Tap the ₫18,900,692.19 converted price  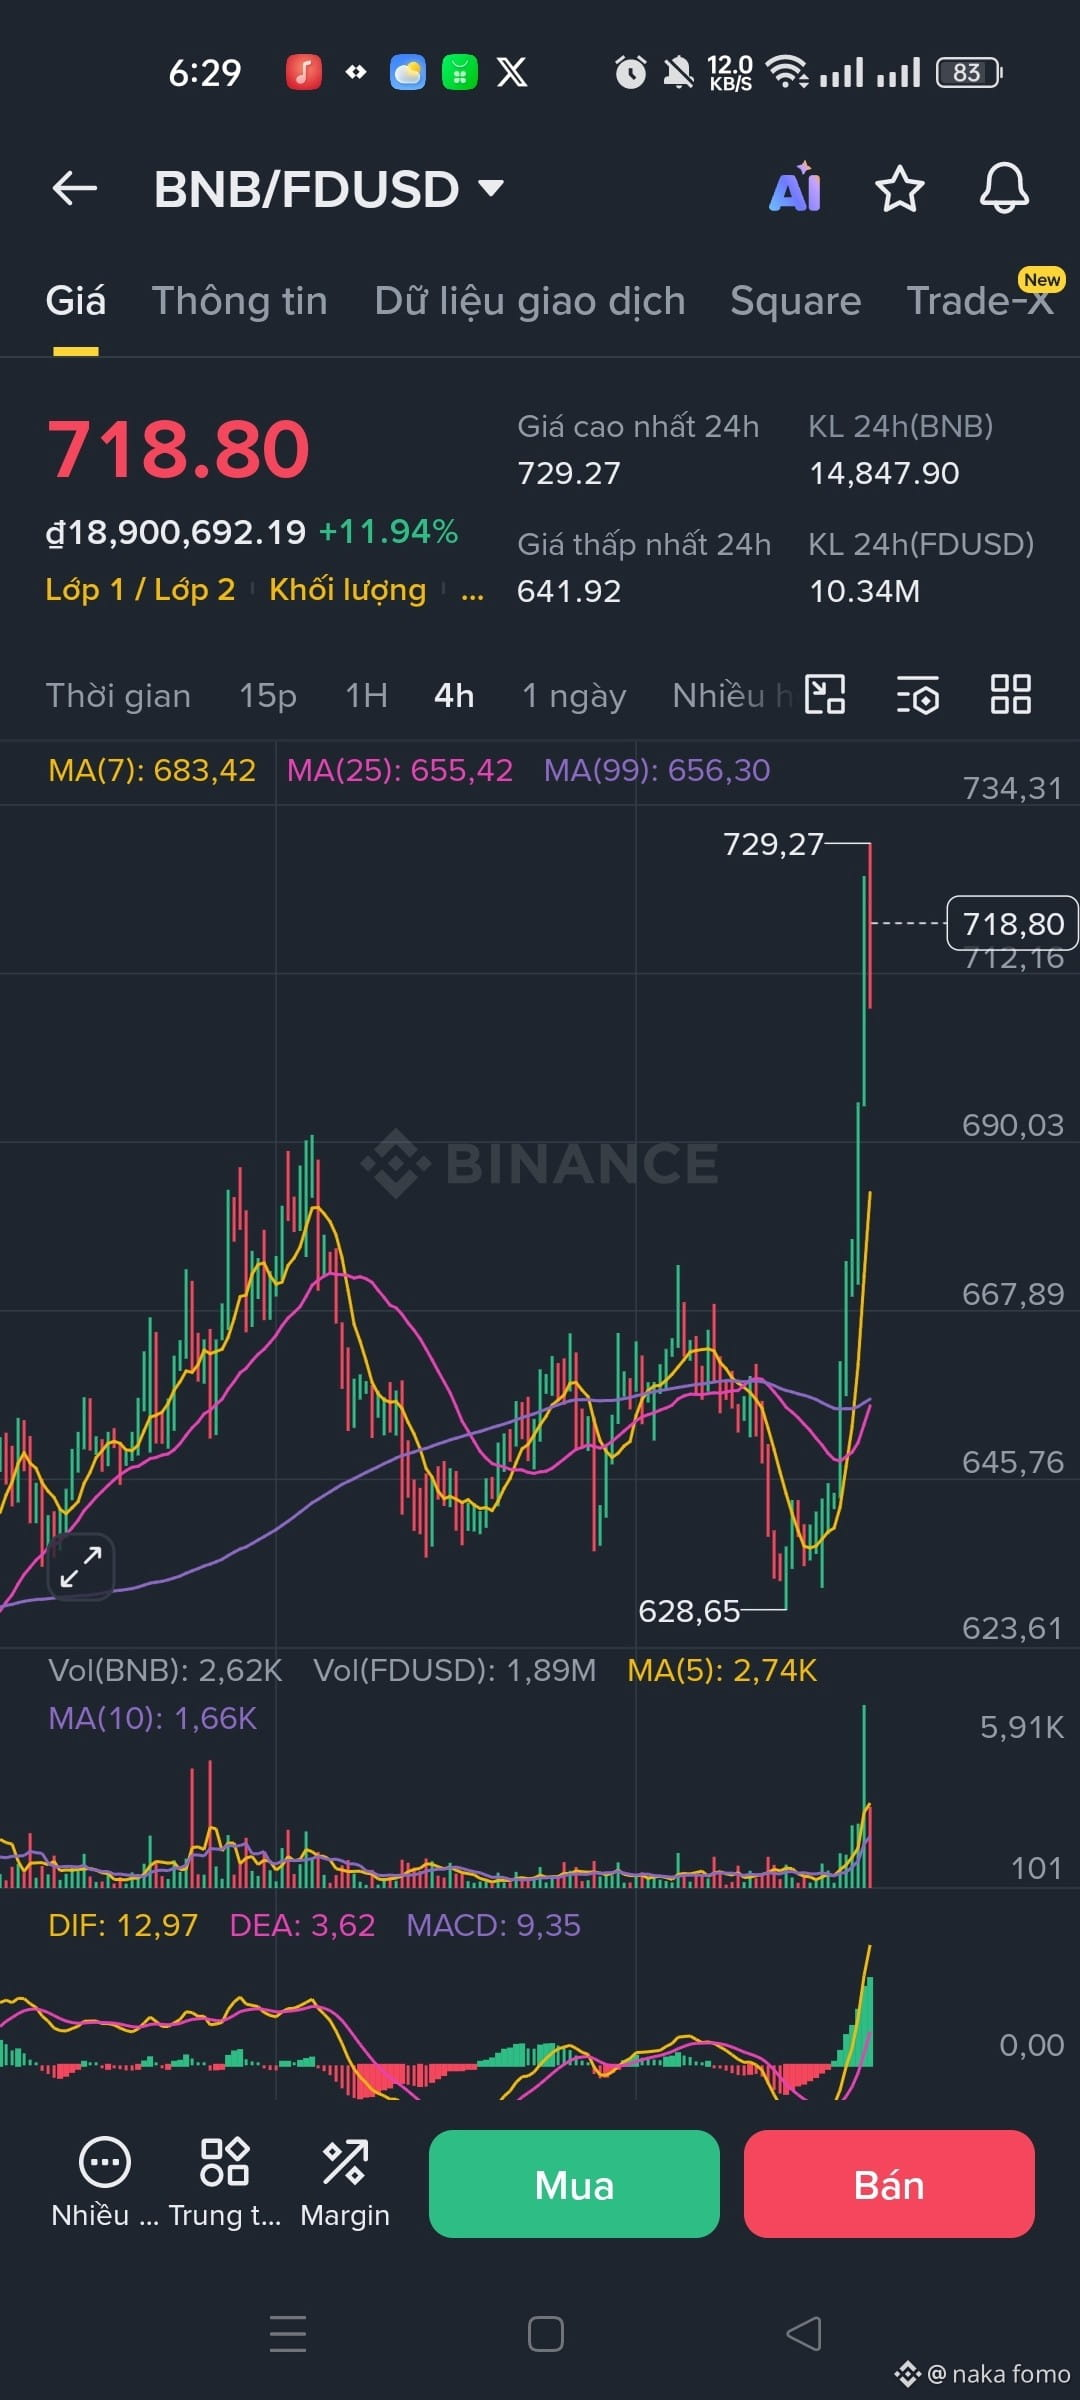[176, 532]
